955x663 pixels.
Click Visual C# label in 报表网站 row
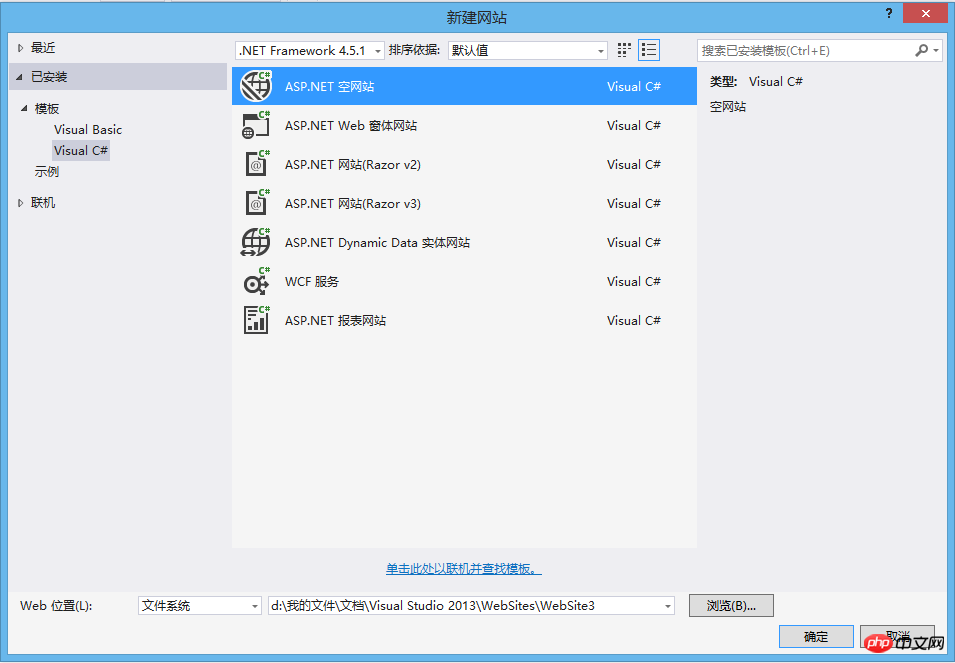[634, 320]
